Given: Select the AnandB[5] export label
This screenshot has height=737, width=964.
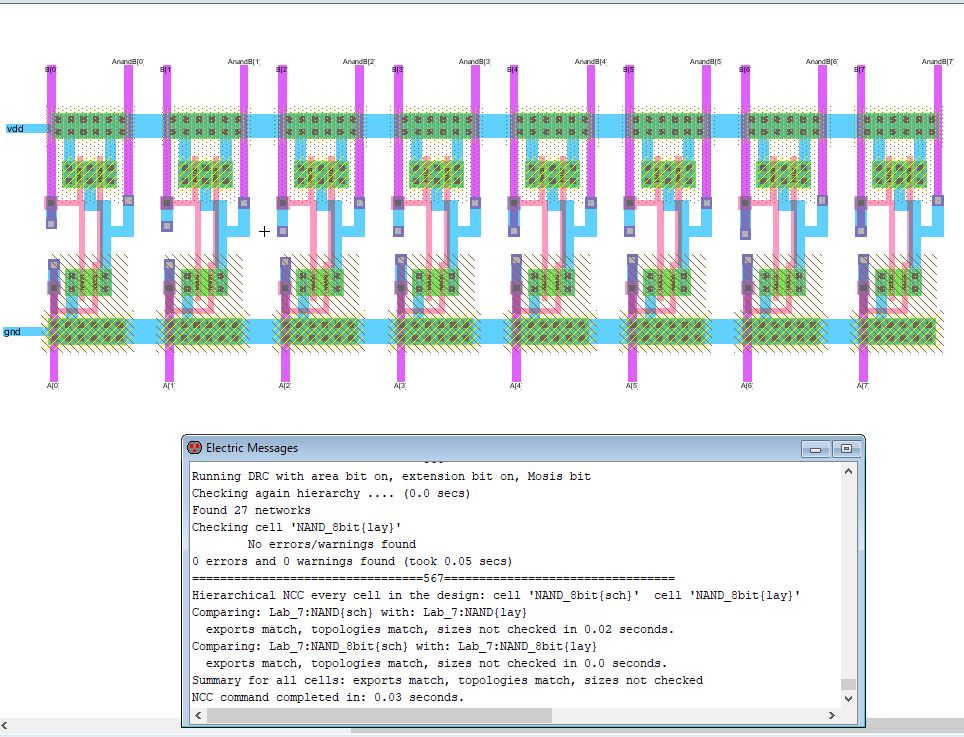Looking at the screenshot, I should 706,61.
